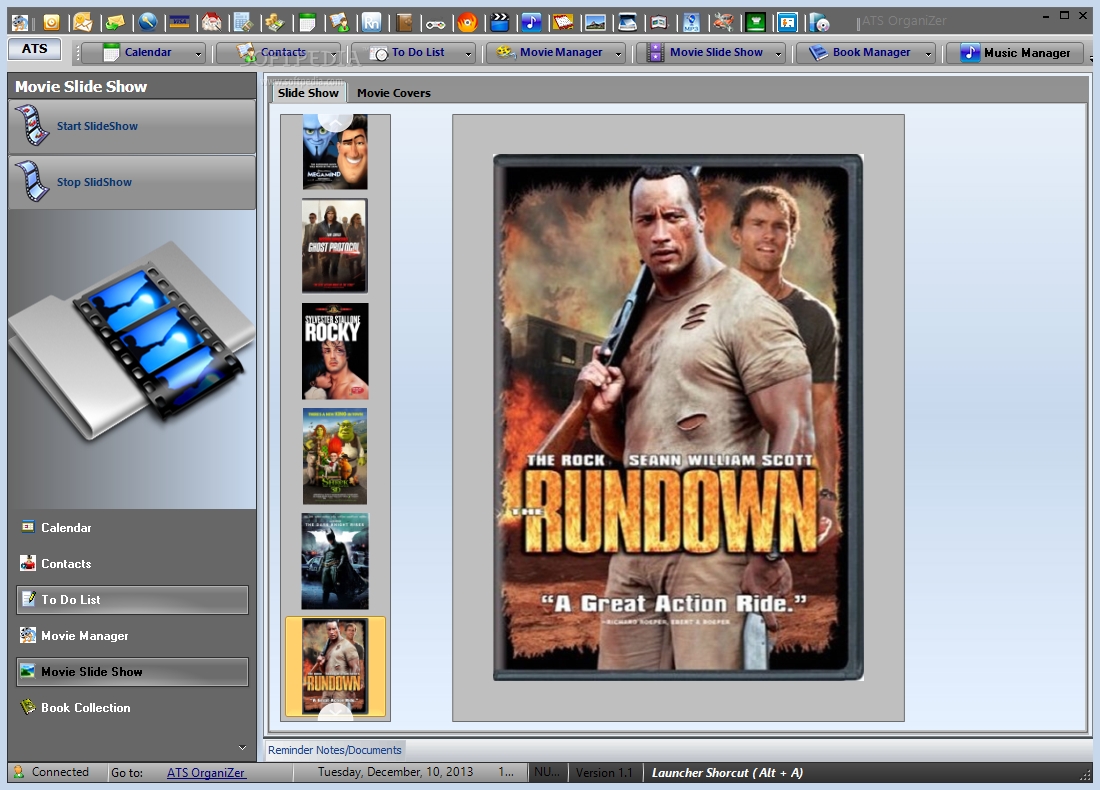The height and width of the screenshot is (790, 1100).
Task: Select the Ghost Protocol movie thumbnail
Action: [335, 246]
